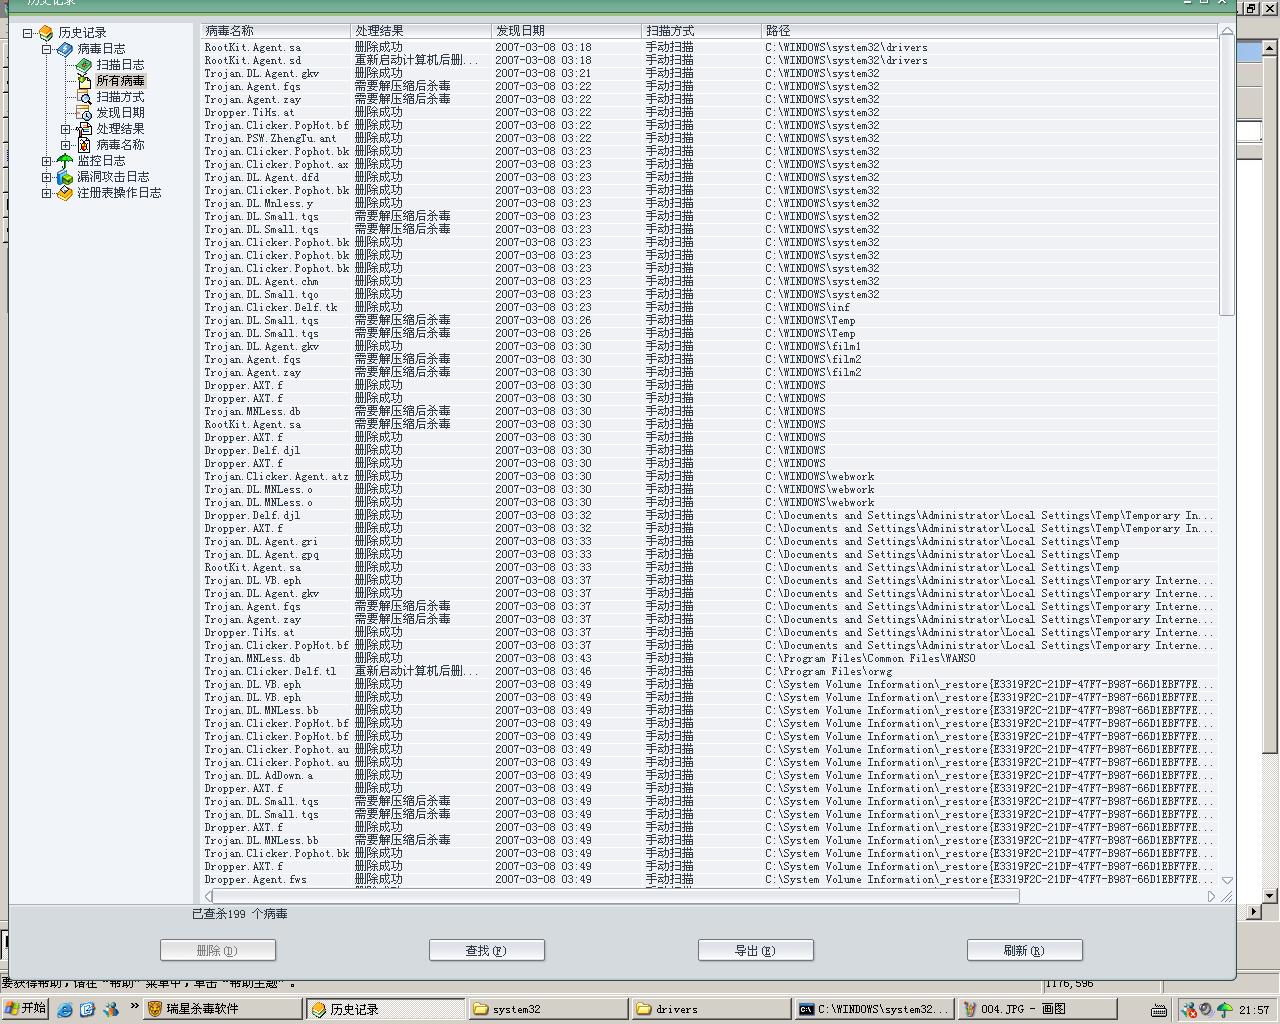This screenshot has width=1280, height=1024.
Task: Click the network tray icon with red X
Action: tap(1189, 1010)
